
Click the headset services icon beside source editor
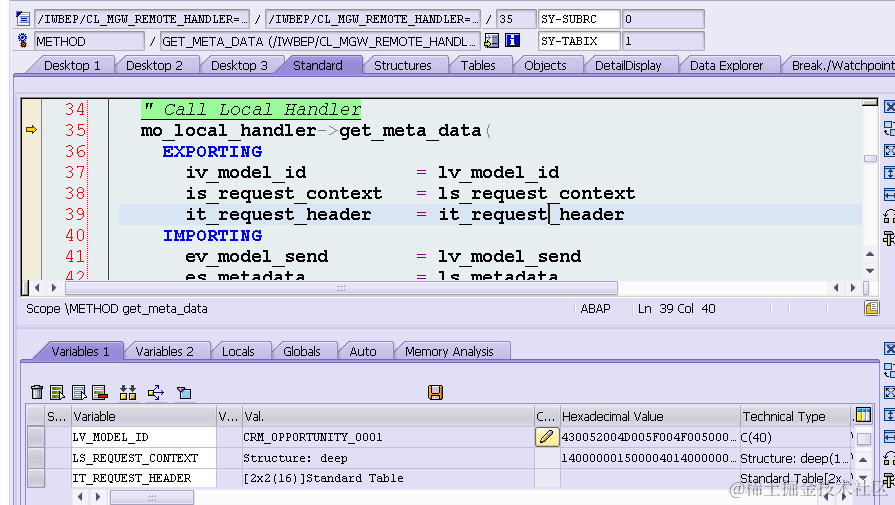[889, 216]
